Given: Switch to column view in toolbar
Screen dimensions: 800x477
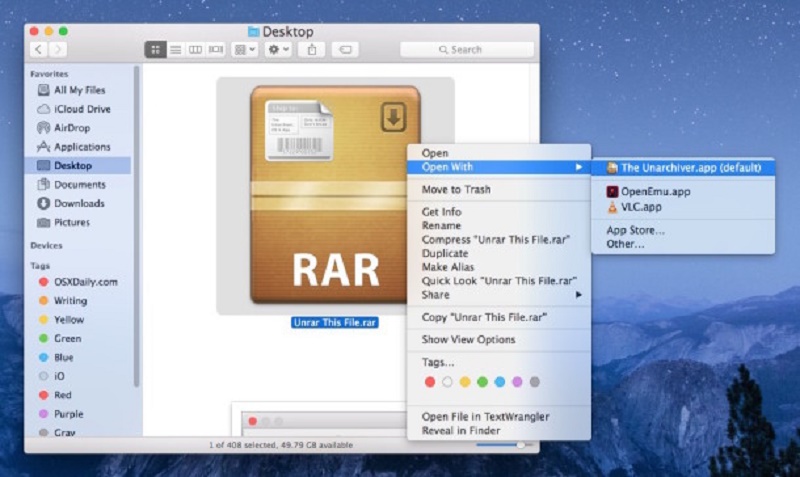Looking at the screenshot, I should 195,49.
